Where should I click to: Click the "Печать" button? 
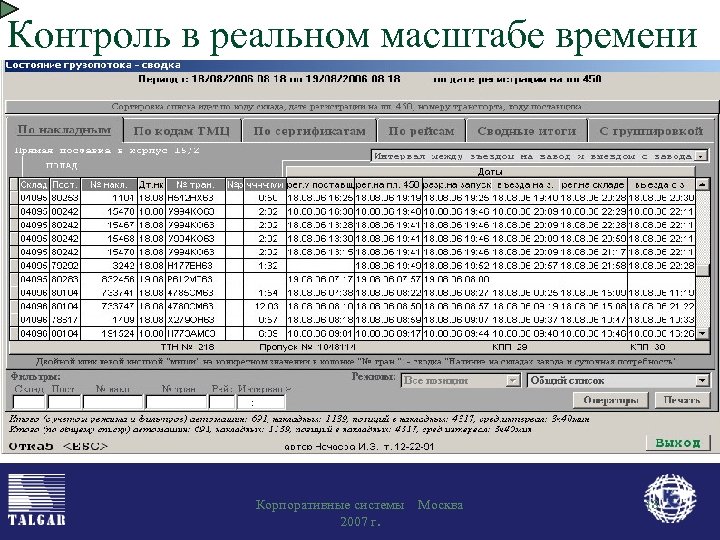coord(682,400)
